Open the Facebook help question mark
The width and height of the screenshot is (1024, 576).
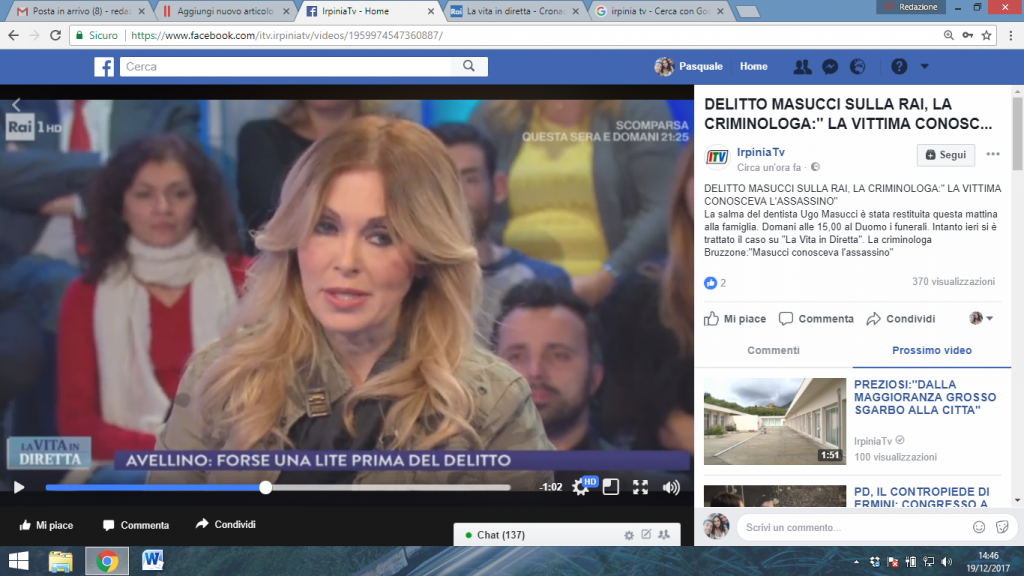coord(899,67)
